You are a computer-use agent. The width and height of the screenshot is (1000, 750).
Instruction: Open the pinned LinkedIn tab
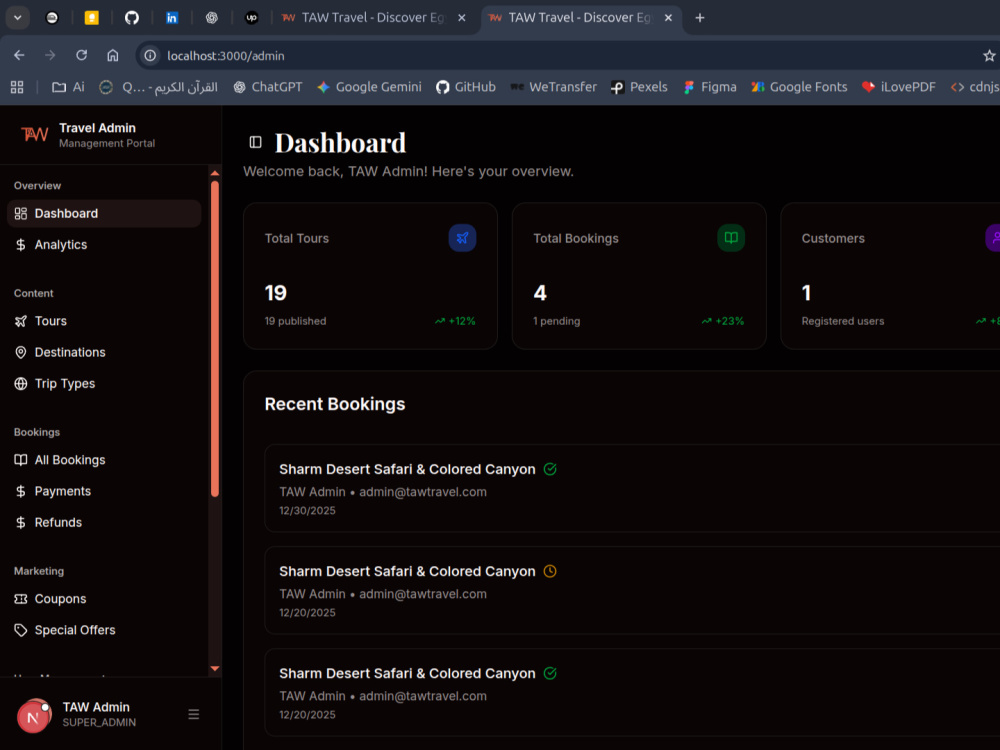[172, 18]
